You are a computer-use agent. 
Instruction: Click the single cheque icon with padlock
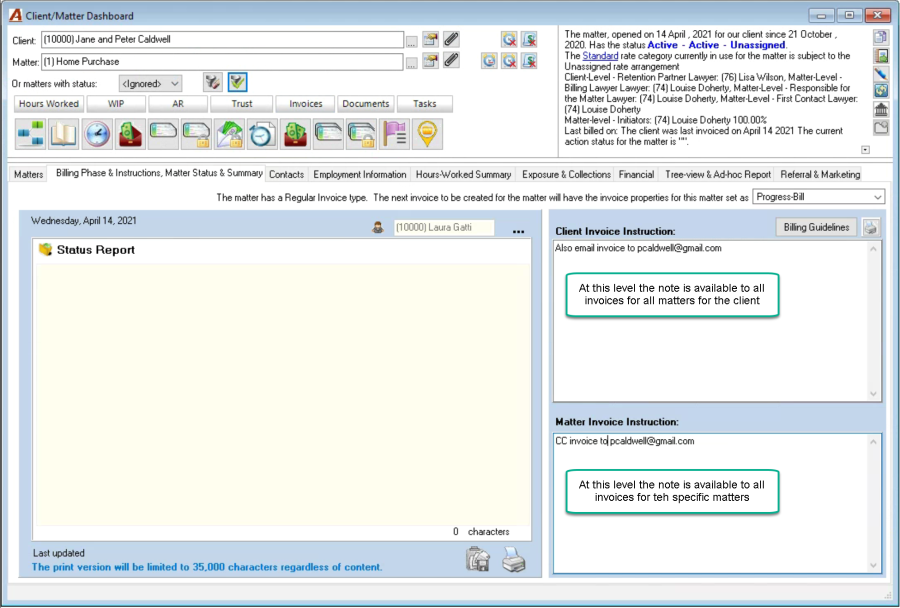click(x=196, y=134)
